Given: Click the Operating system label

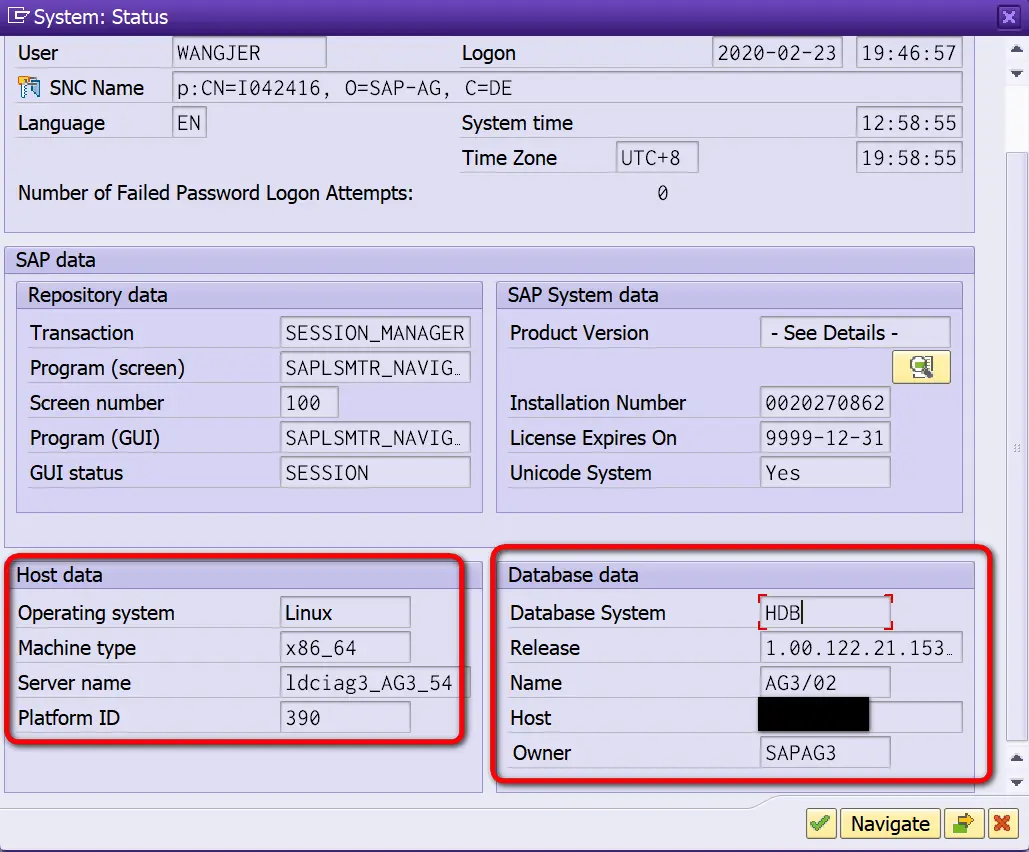Looking at the screenshot, I should [x=96, y=613].
